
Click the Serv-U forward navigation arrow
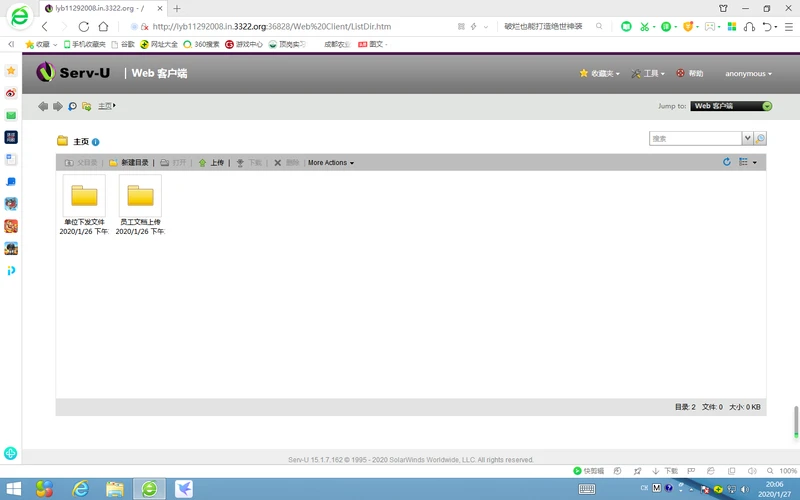pos(58,106)
